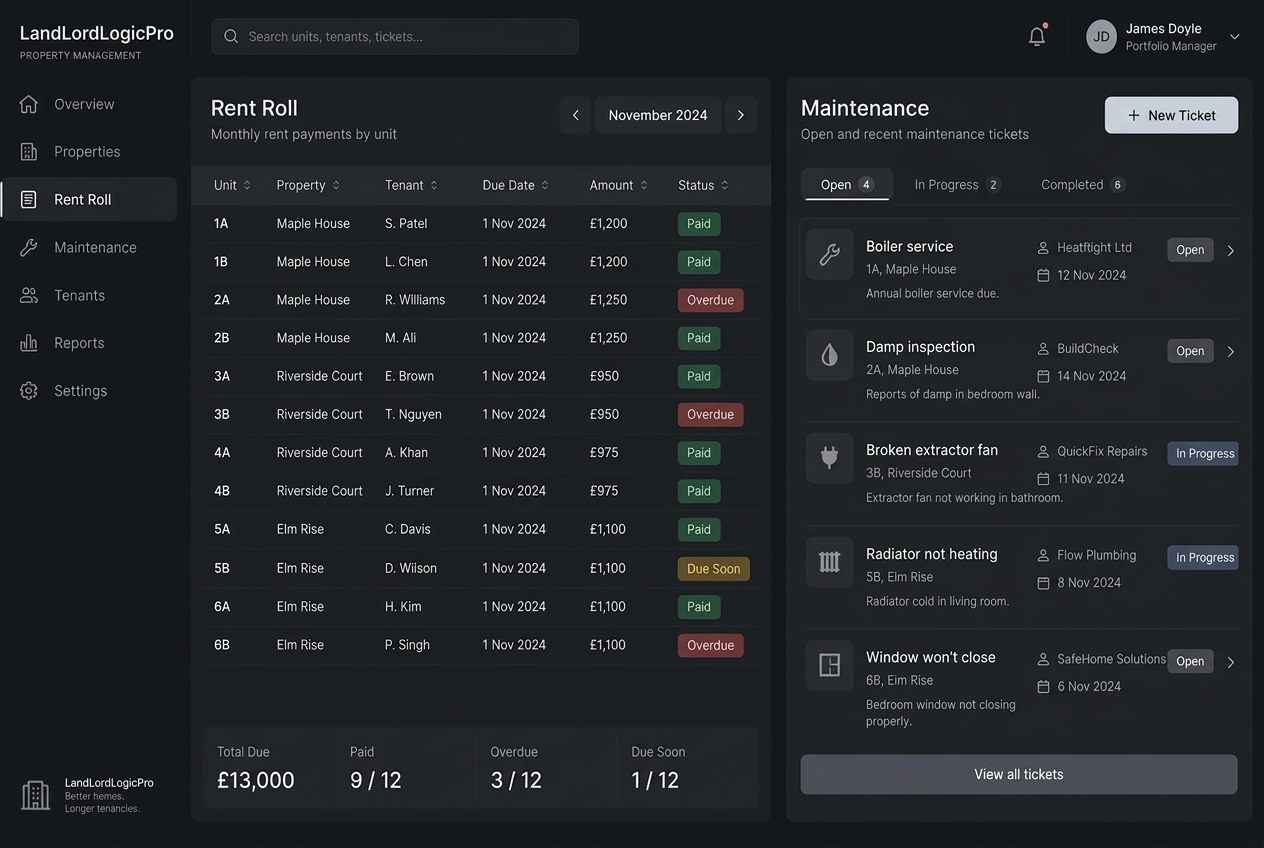This screenshot has height=848, width=1264.
Task: Click the Broken extractor fan plug icon
Action: click(x=829, y=458)
